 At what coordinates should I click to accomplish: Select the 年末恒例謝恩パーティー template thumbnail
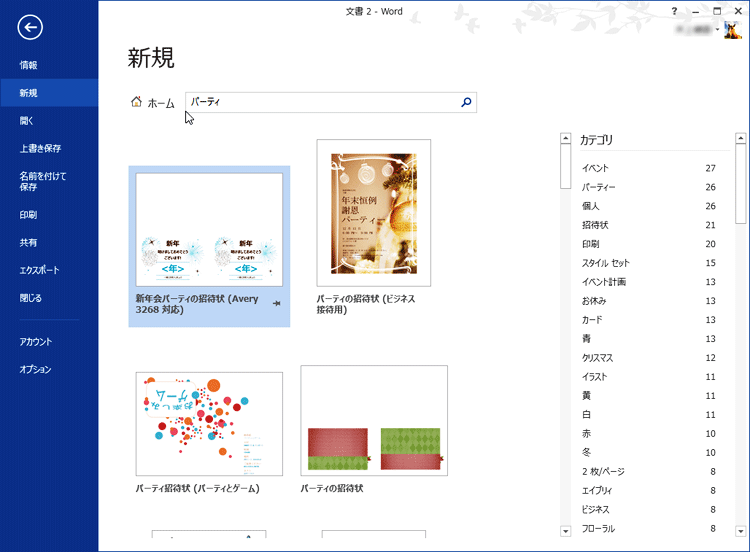374,213
